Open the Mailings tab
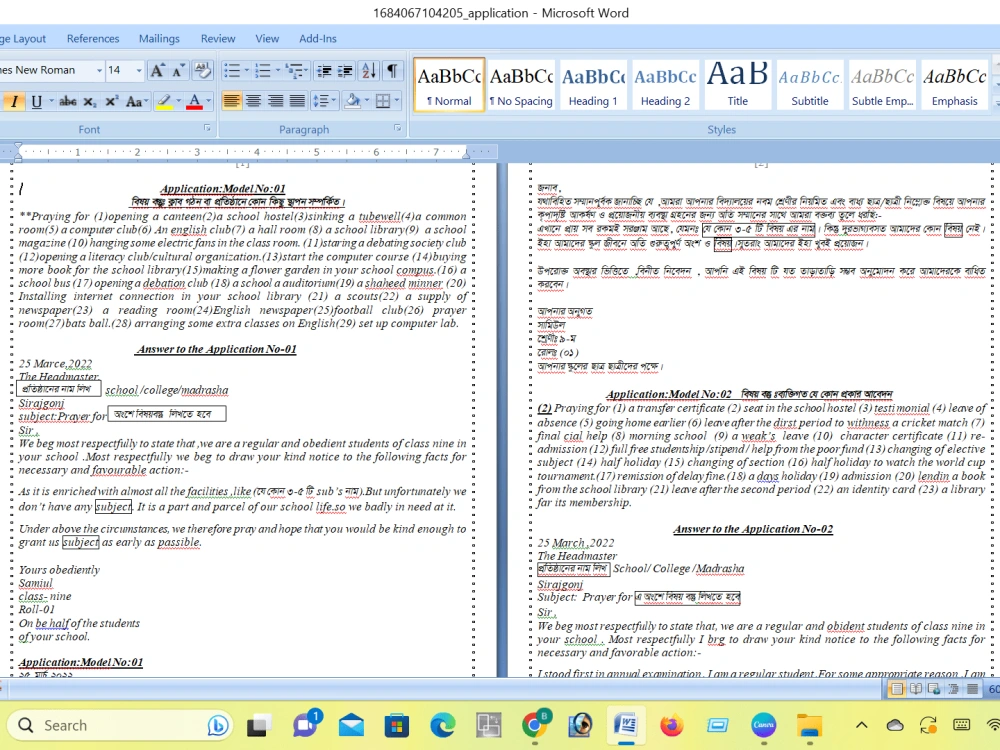Screen dimensions: 1000x750 point(159,38)
